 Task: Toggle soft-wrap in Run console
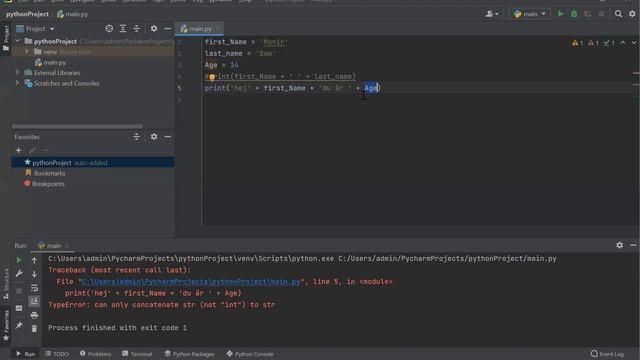coord(34,288)
